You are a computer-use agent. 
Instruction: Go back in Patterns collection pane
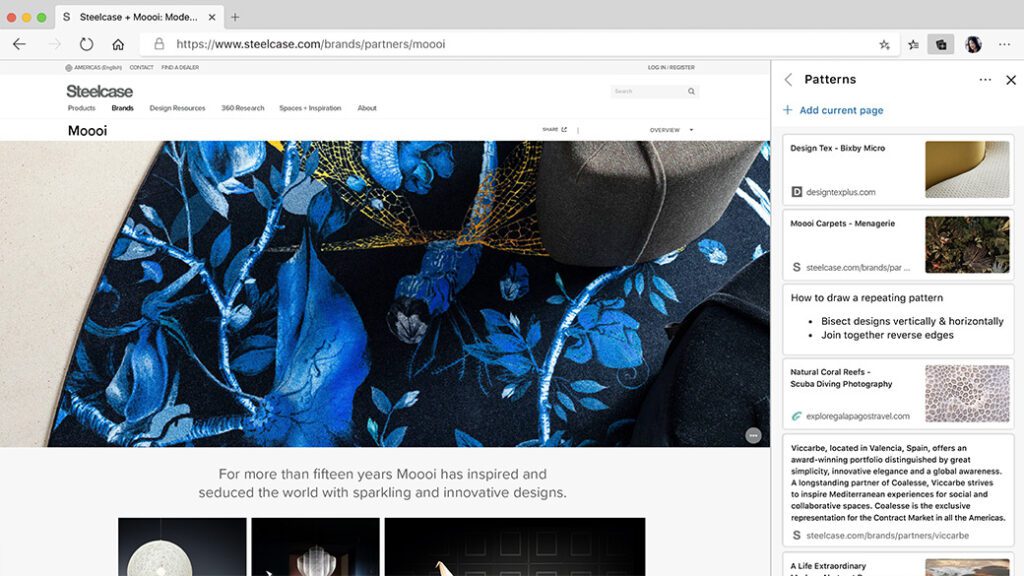tap(788, 80)
